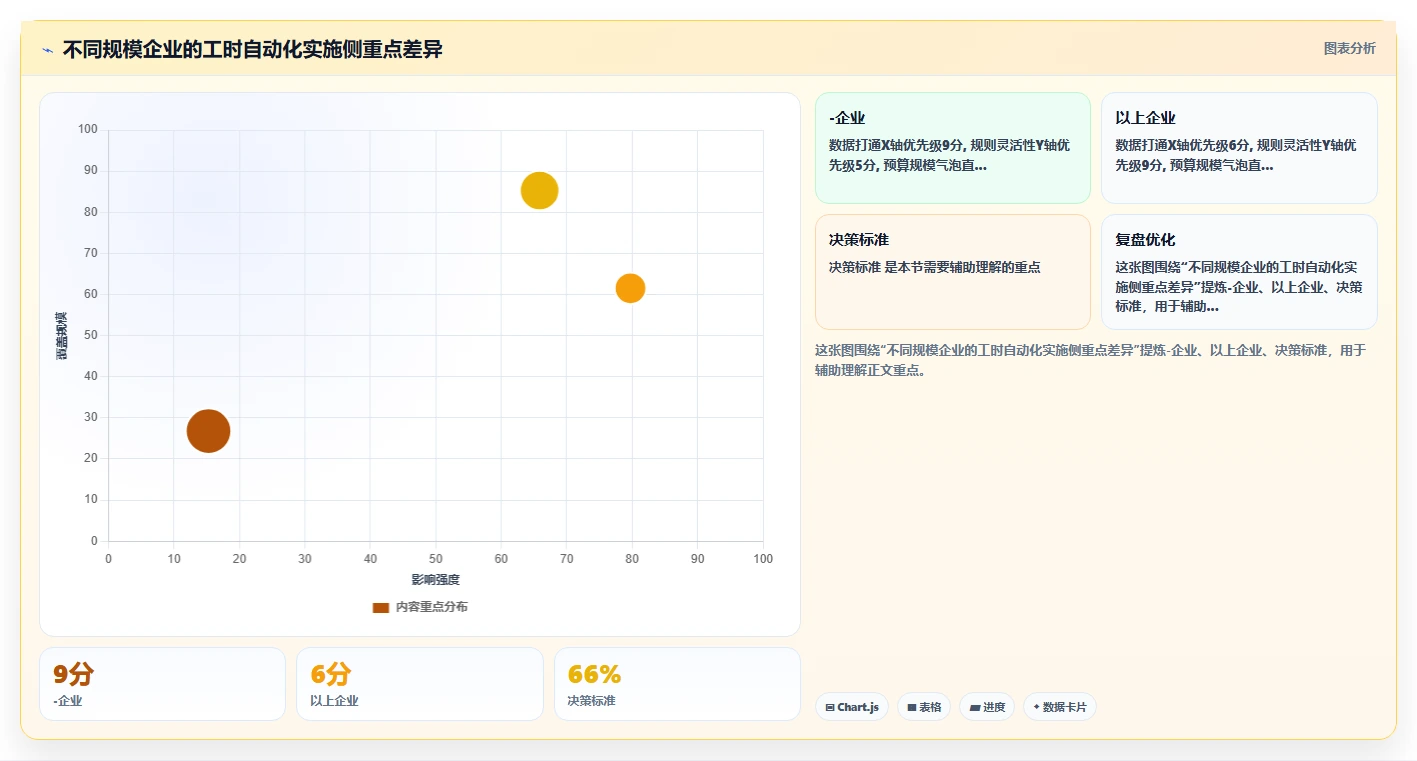Open the -企业 summary card
This screenshot has width=1417, height=761.
tap(952, 148)
